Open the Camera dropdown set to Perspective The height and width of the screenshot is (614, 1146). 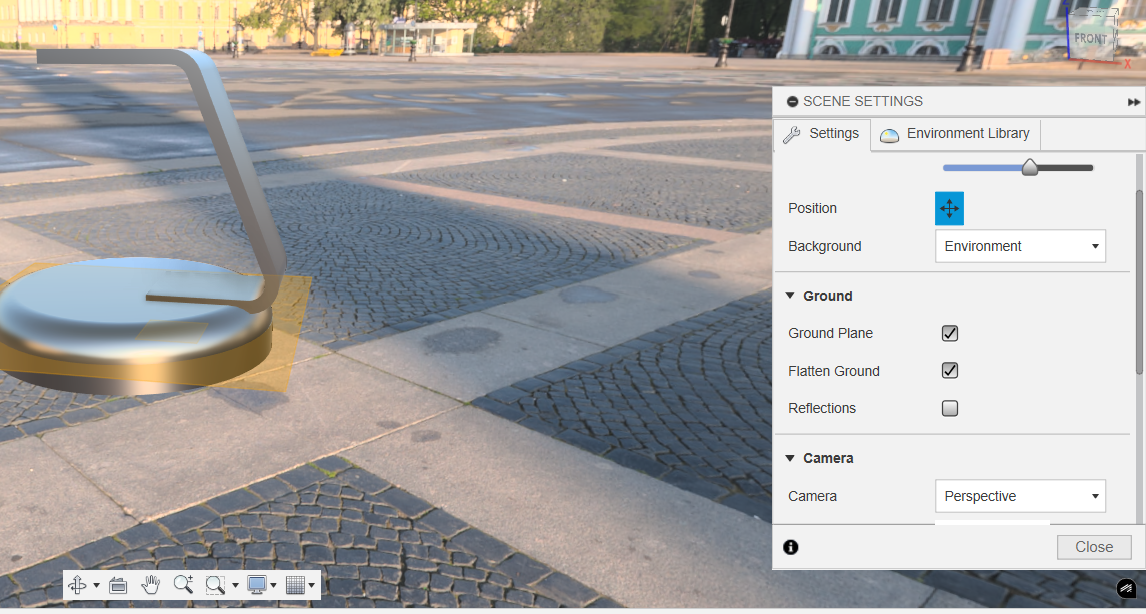pos(1020,496)
